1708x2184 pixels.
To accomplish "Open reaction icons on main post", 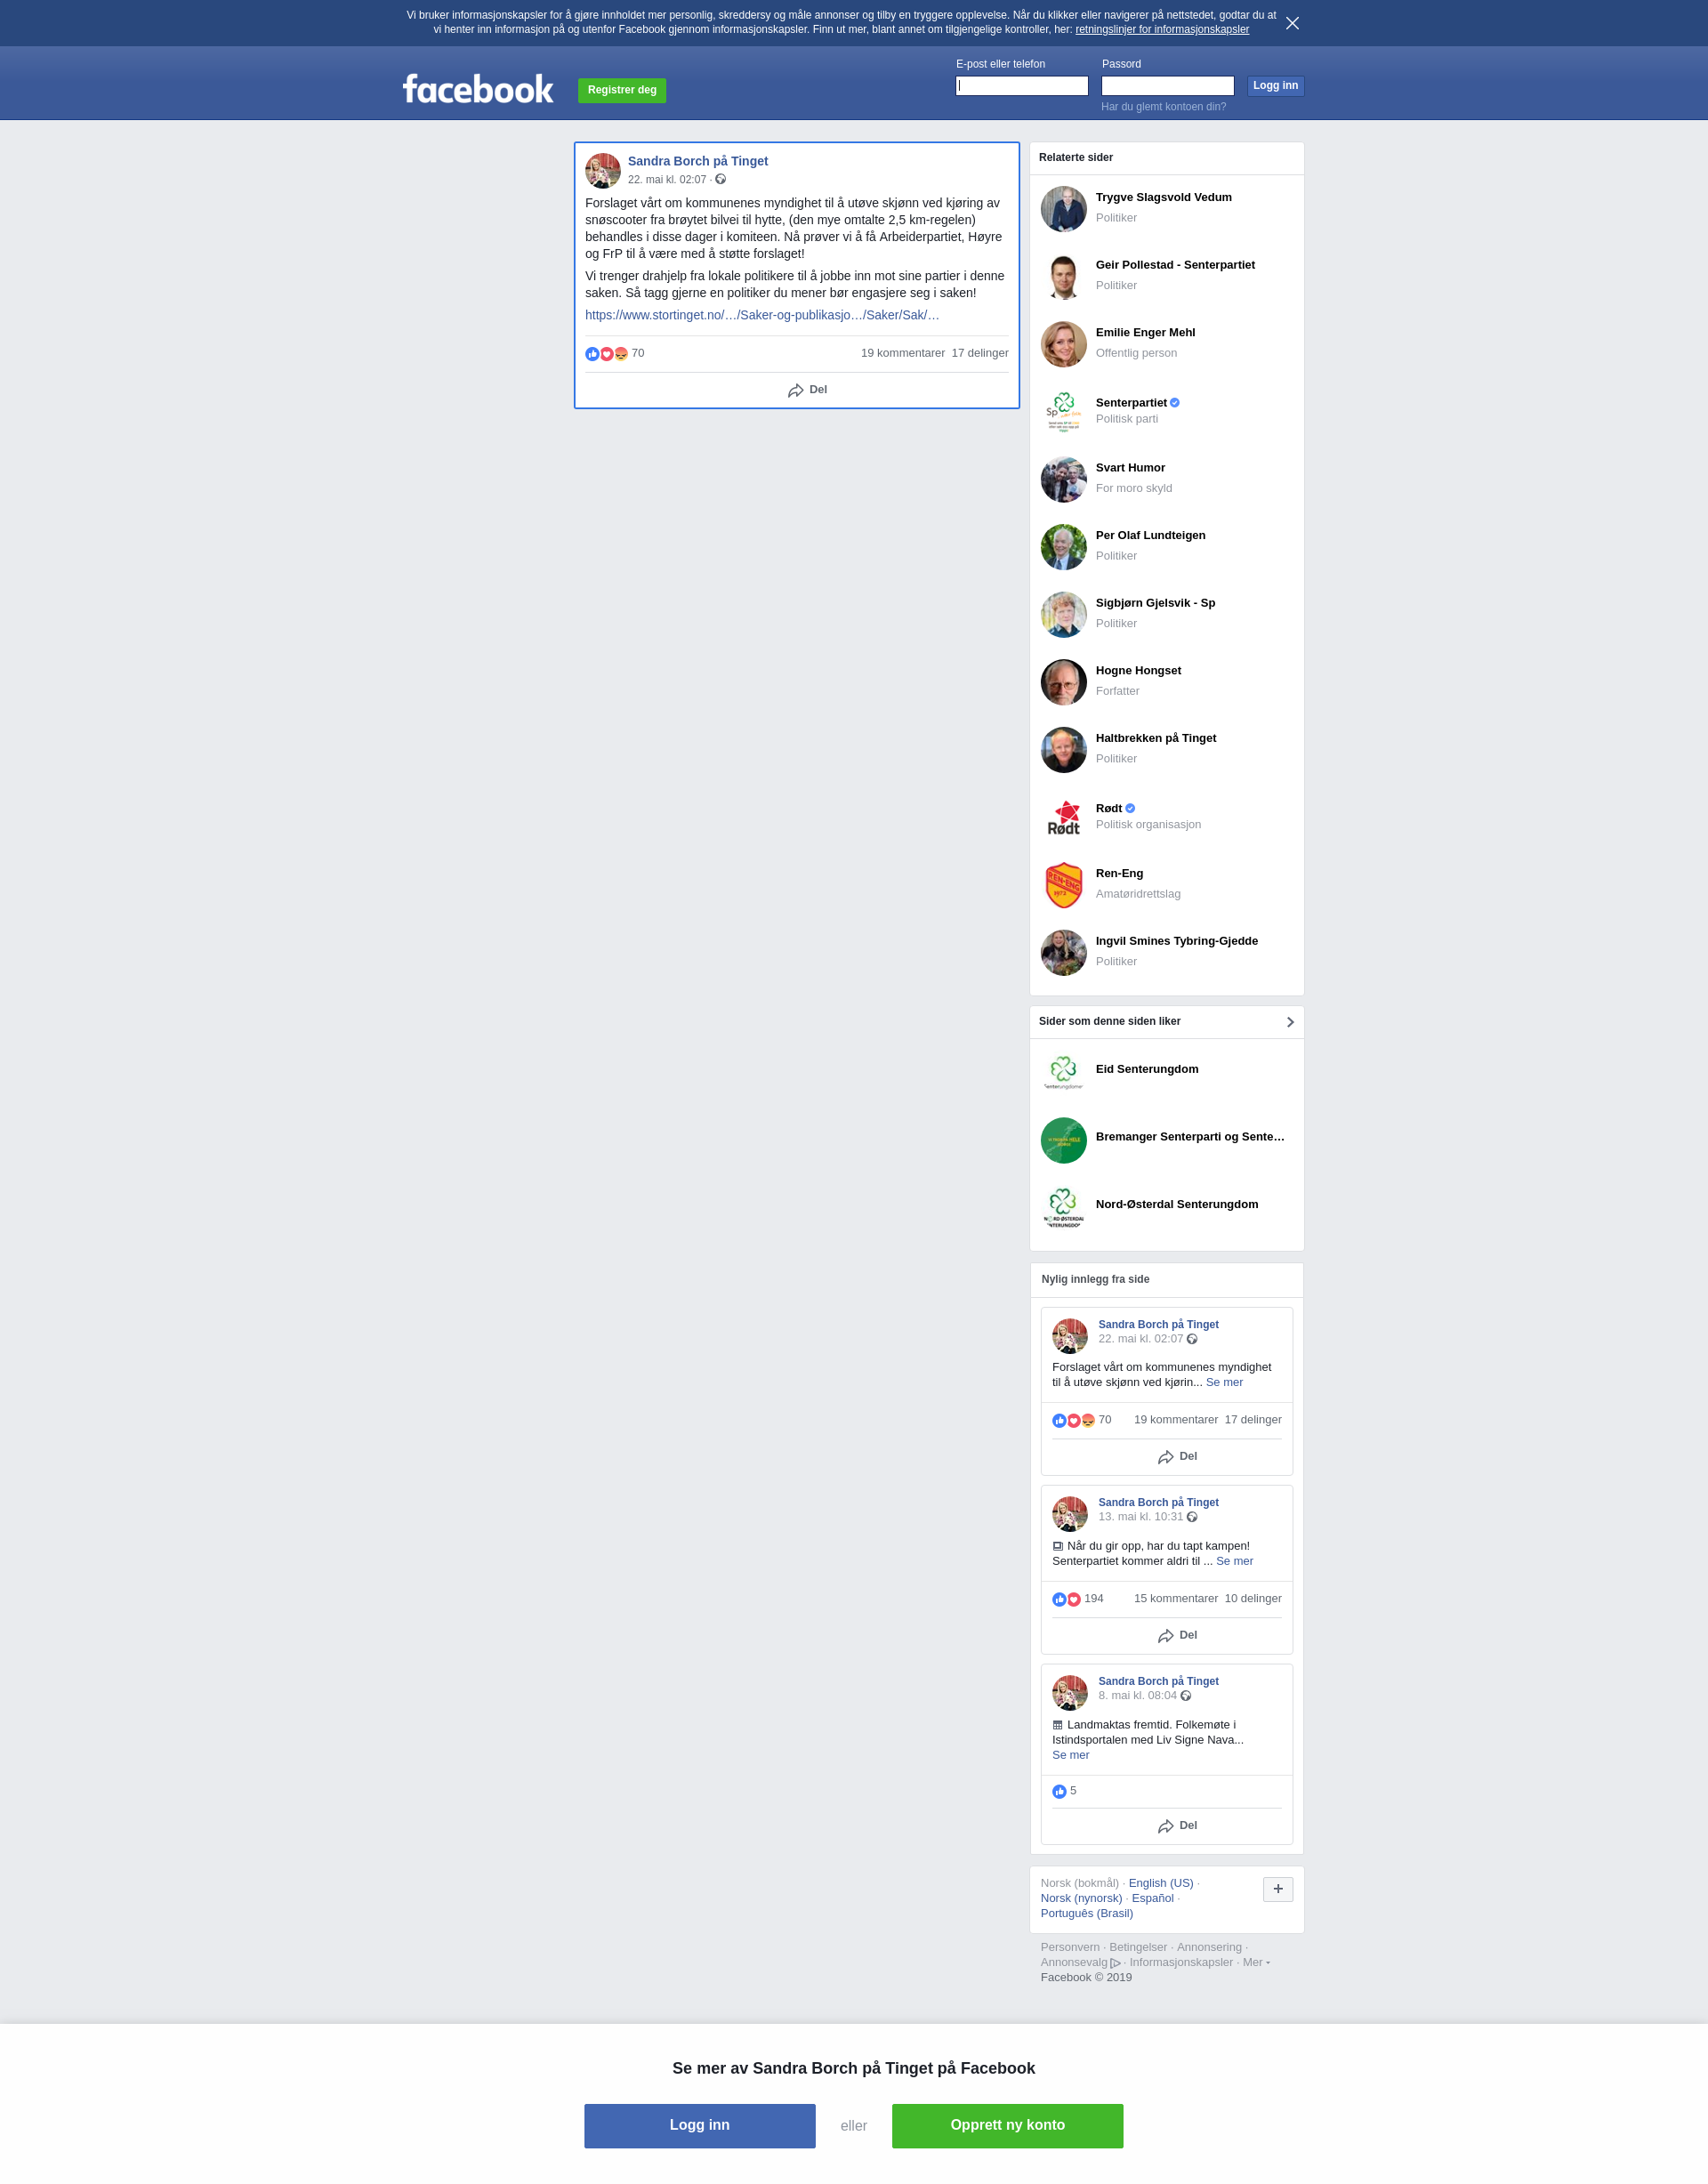I will 606,354.
